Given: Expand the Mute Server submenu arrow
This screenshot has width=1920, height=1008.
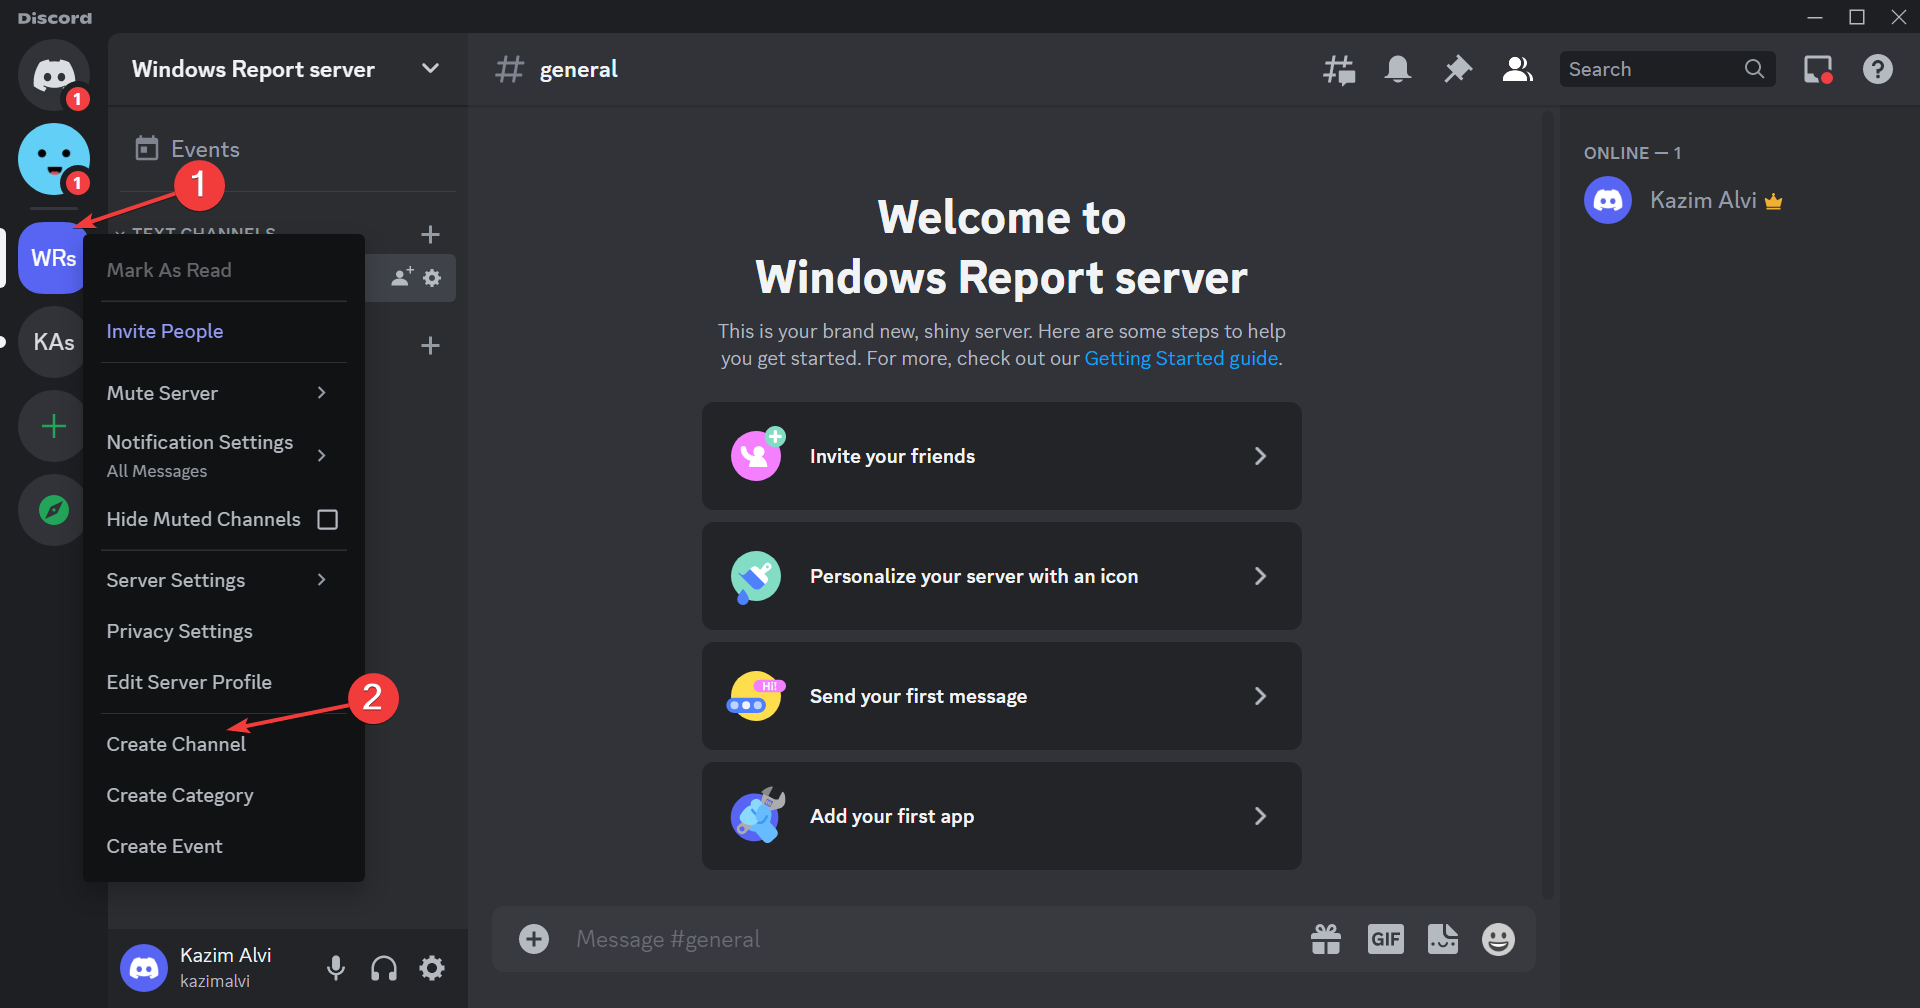Looking at the screenshot, I should click(321, 393).
